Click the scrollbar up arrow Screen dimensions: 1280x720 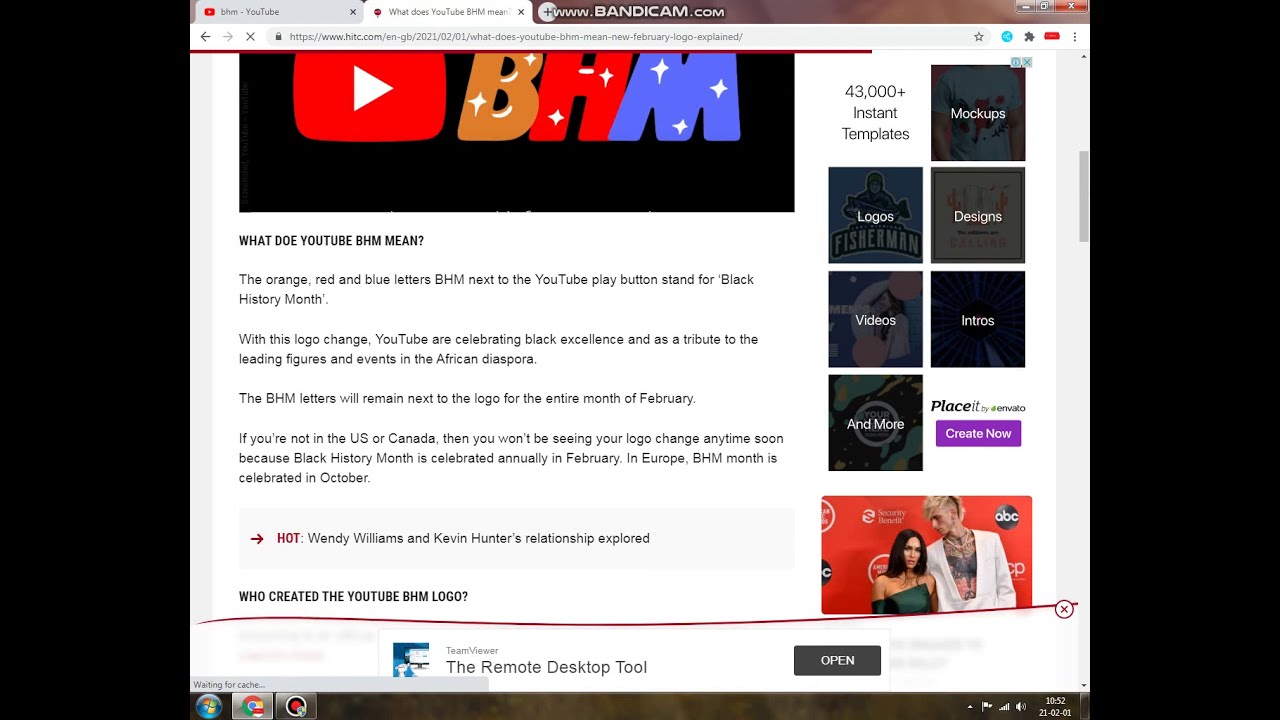click(x=1084, y=57)
